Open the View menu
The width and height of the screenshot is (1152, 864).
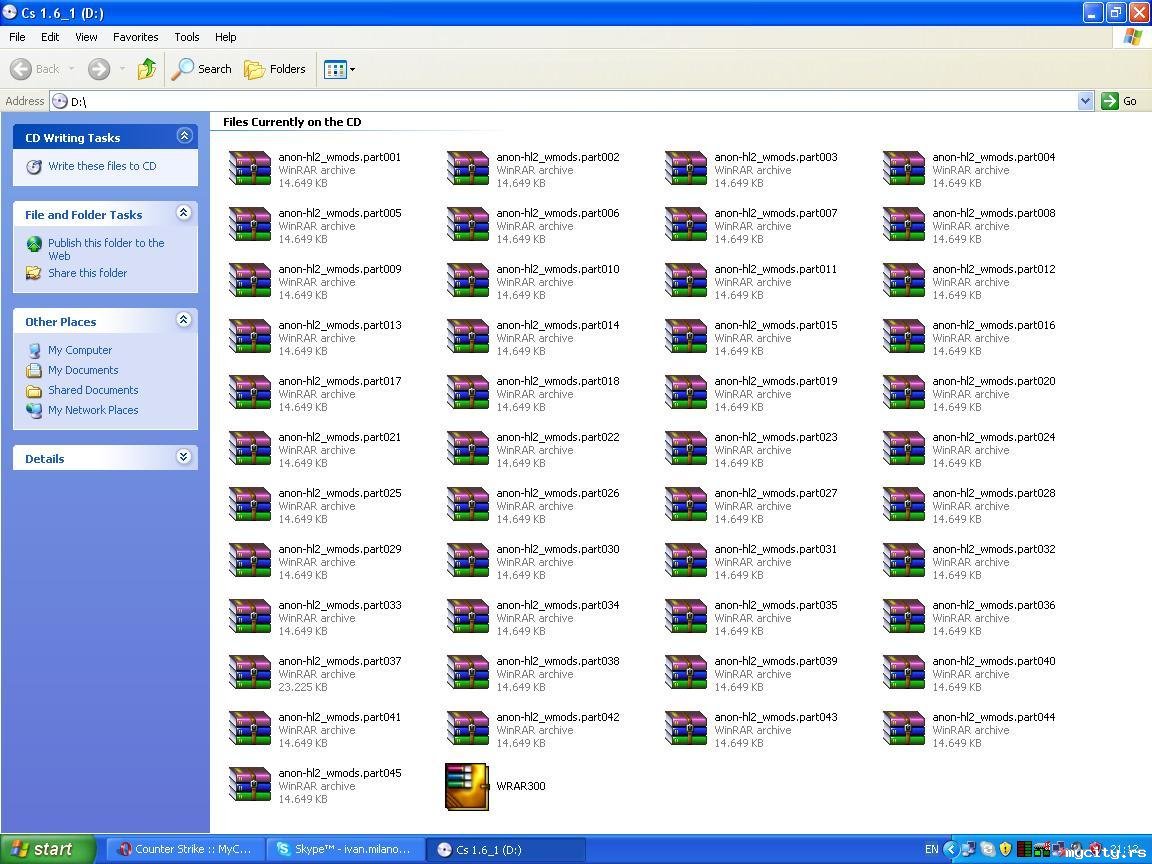86,37
